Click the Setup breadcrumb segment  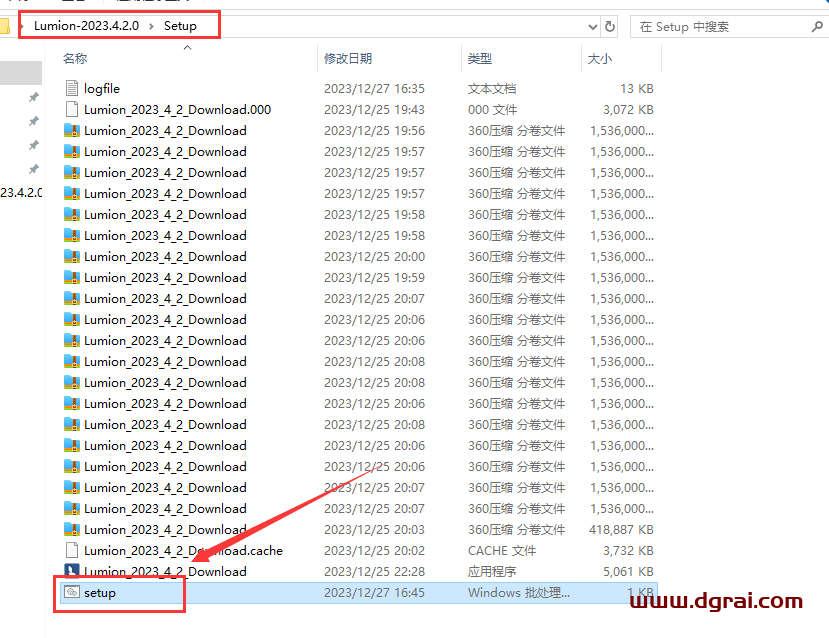pos(180,26)
